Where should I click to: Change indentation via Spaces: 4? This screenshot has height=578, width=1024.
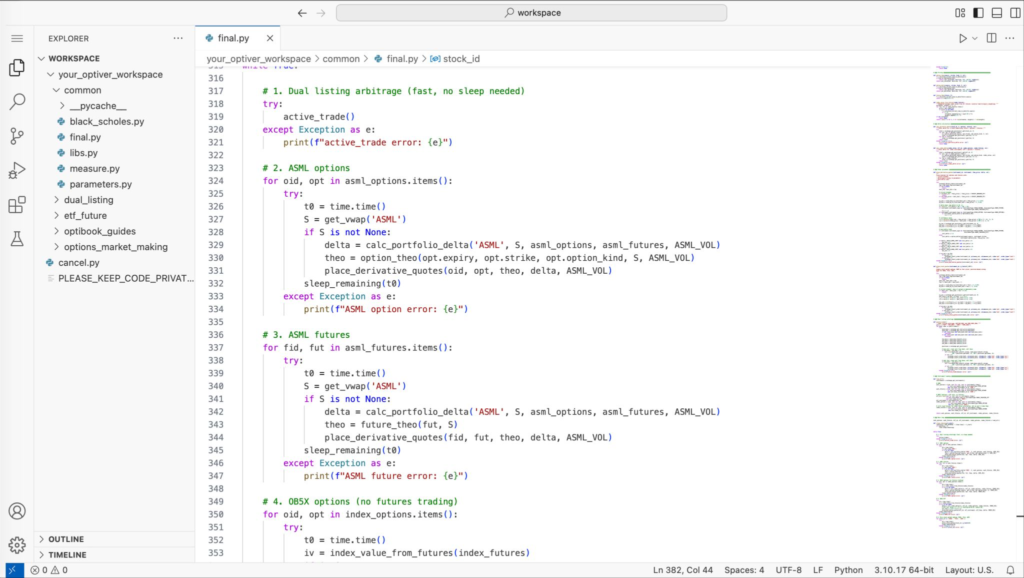point(744,570)
